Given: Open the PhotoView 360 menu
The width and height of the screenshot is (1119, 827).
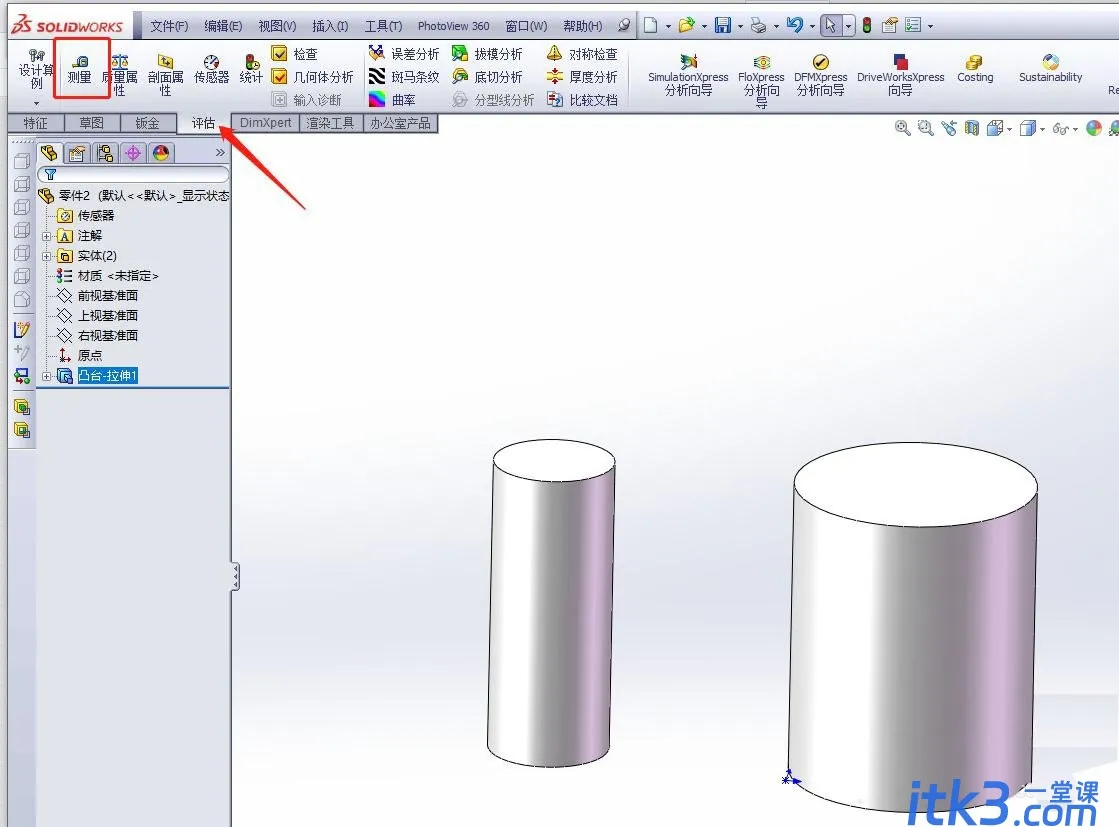Looking at the screenshot, I should (453, 26).
